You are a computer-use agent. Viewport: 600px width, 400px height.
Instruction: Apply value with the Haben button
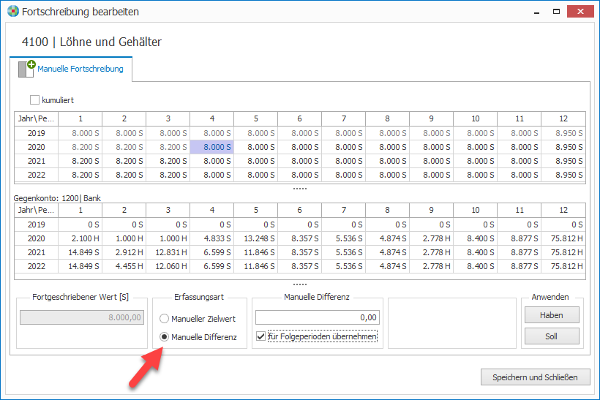552,315
